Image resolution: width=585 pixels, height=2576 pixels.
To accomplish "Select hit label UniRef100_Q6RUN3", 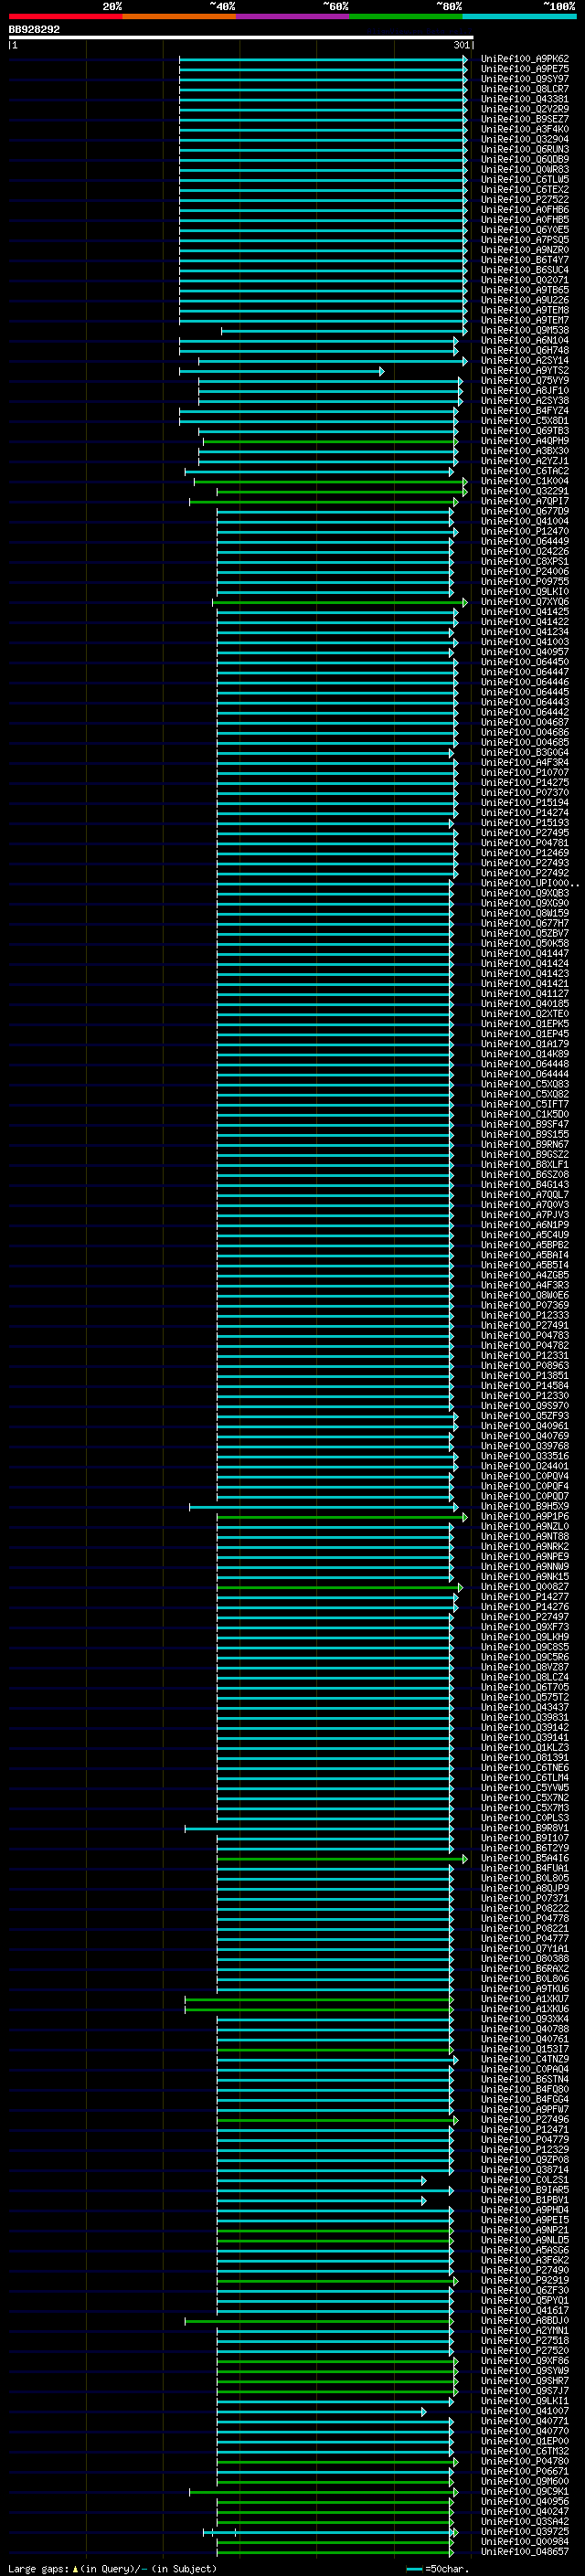I will coord(525,149).
